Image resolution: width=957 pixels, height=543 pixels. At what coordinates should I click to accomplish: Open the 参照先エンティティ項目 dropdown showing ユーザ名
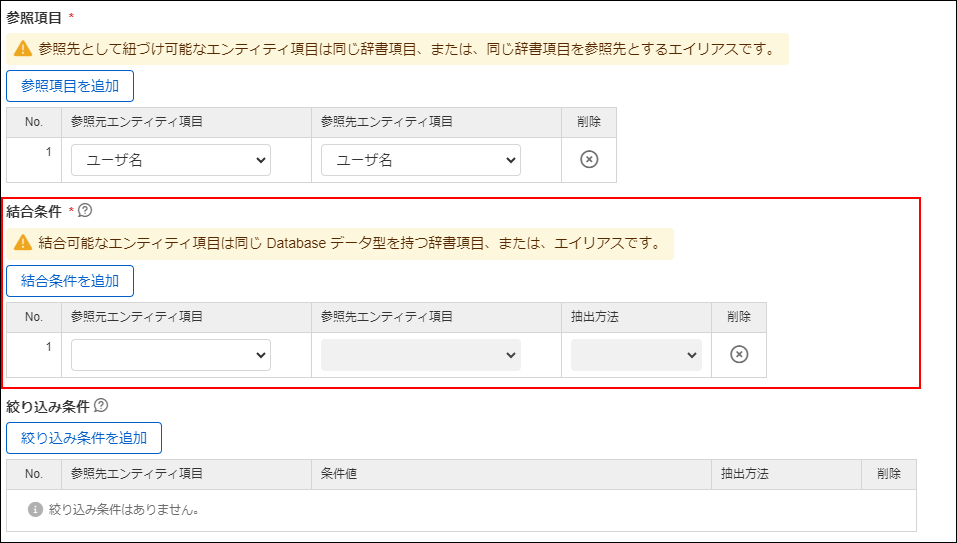pos(421,160)
